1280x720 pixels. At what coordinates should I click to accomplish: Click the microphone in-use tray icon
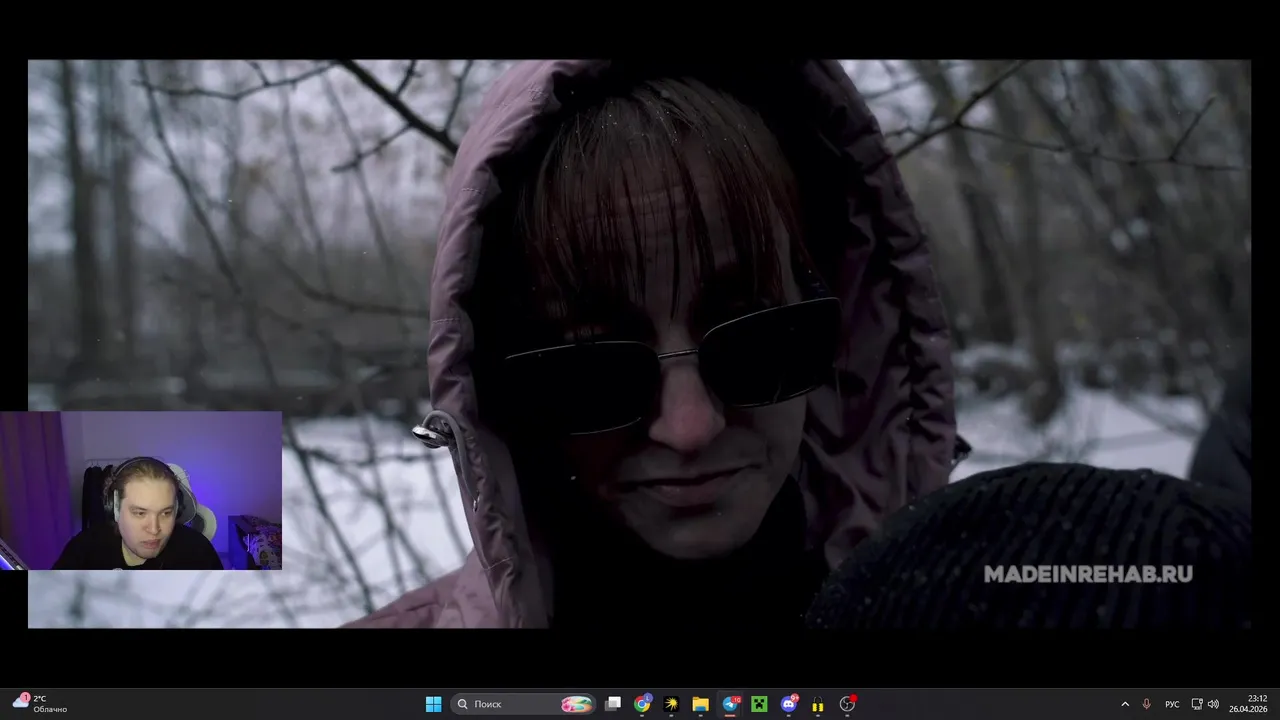tap(1147, 704)
